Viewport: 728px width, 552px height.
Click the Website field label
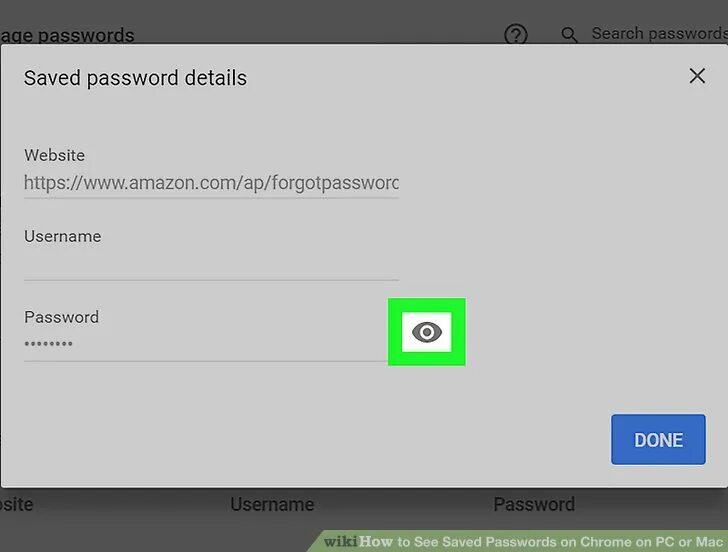pos(54,155)
